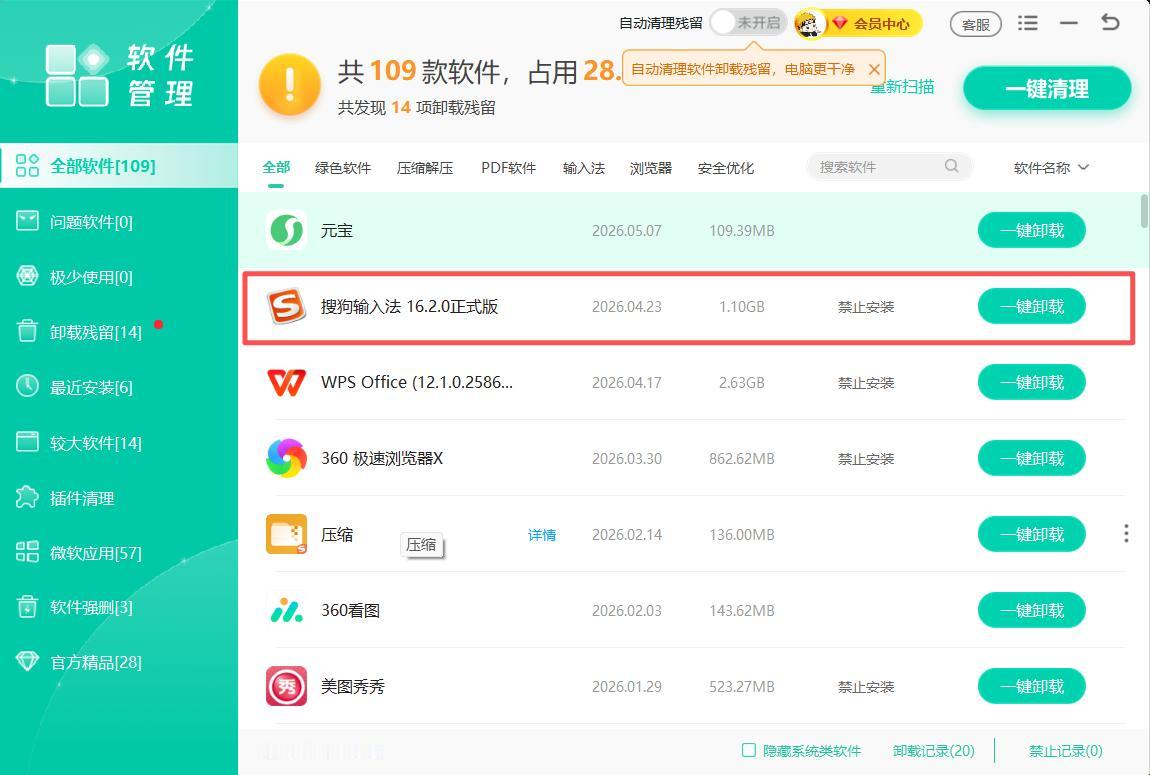Click 一键卸载 for 元宝
Image resolution: width=1150 pixels, height=775 pixels.
pos(1031,230)
